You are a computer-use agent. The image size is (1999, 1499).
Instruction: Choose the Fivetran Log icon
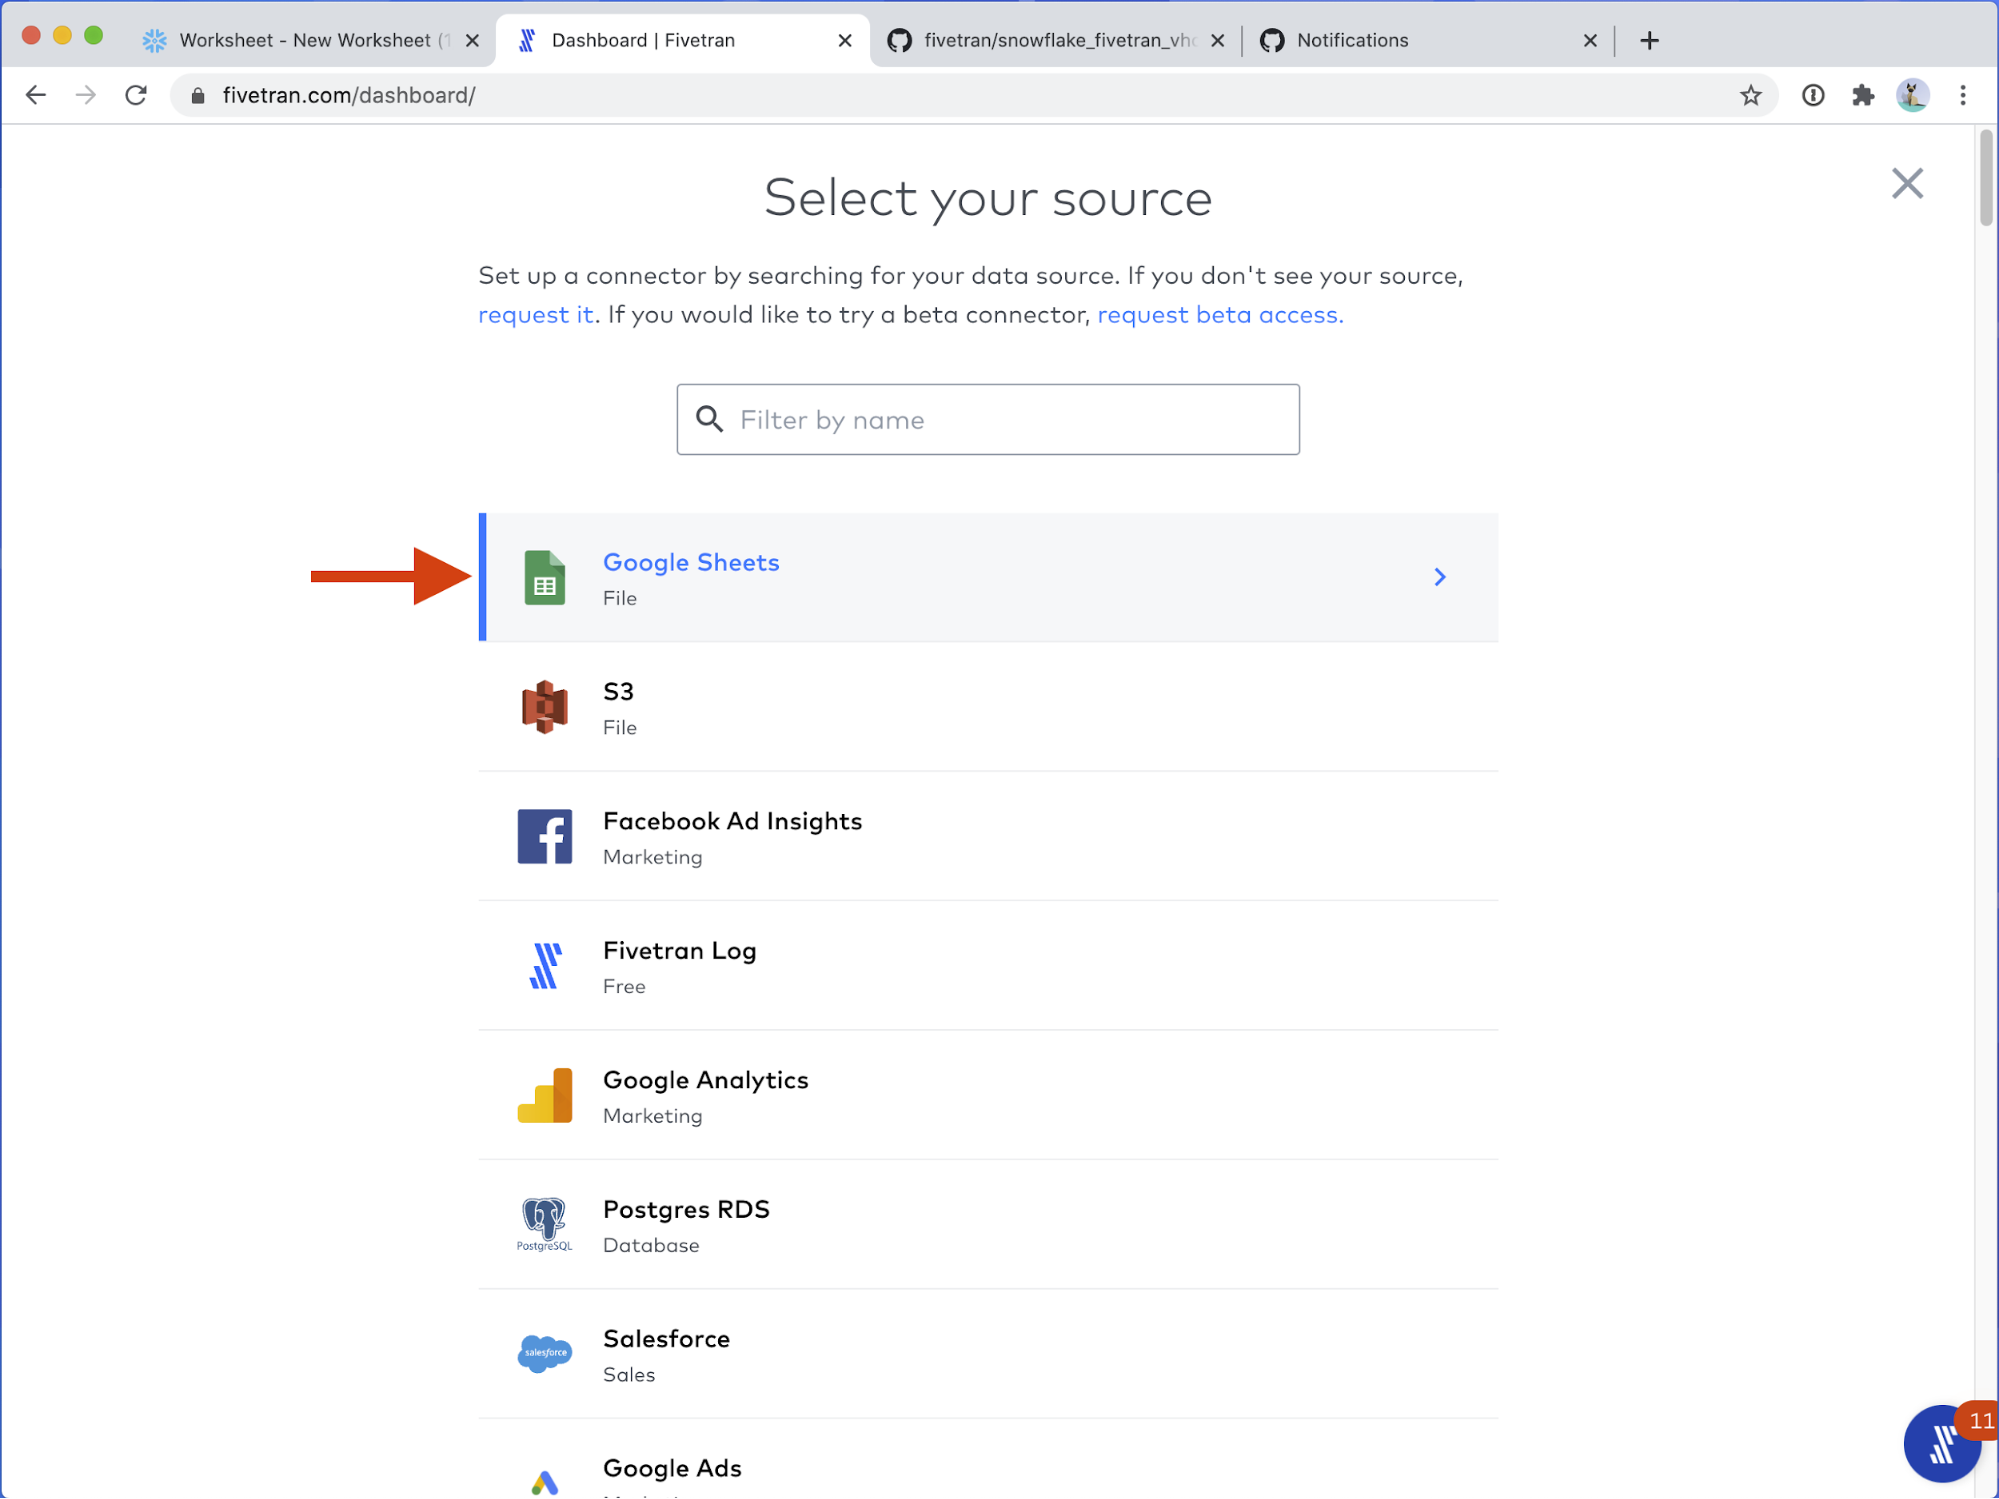point(545,966)
